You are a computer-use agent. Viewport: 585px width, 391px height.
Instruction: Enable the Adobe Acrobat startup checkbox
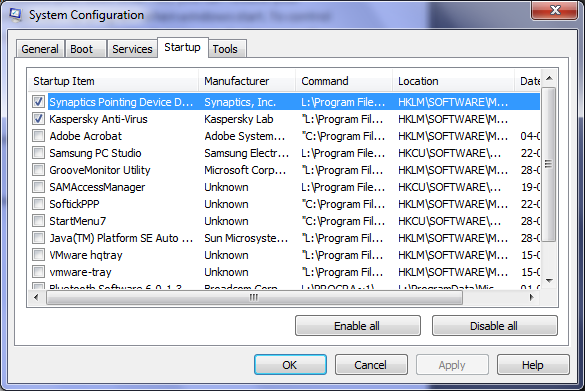(38, 136)
